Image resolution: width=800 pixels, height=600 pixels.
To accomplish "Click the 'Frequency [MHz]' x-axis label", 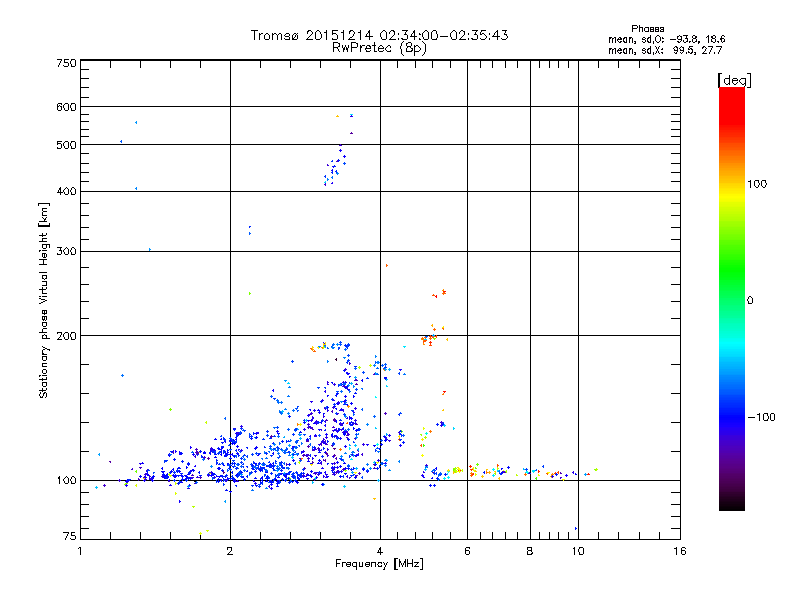I will click(379, 564).
